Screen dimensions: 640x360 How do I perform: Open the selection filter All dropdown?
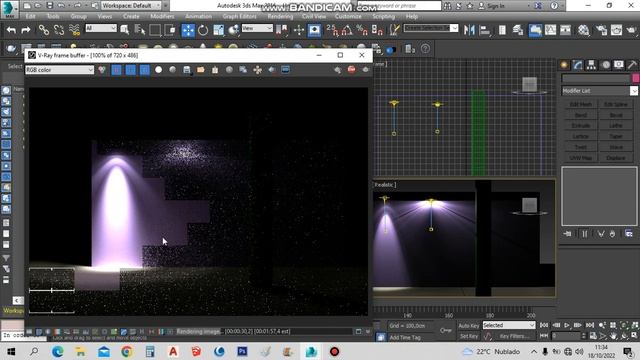coord(101,28)
